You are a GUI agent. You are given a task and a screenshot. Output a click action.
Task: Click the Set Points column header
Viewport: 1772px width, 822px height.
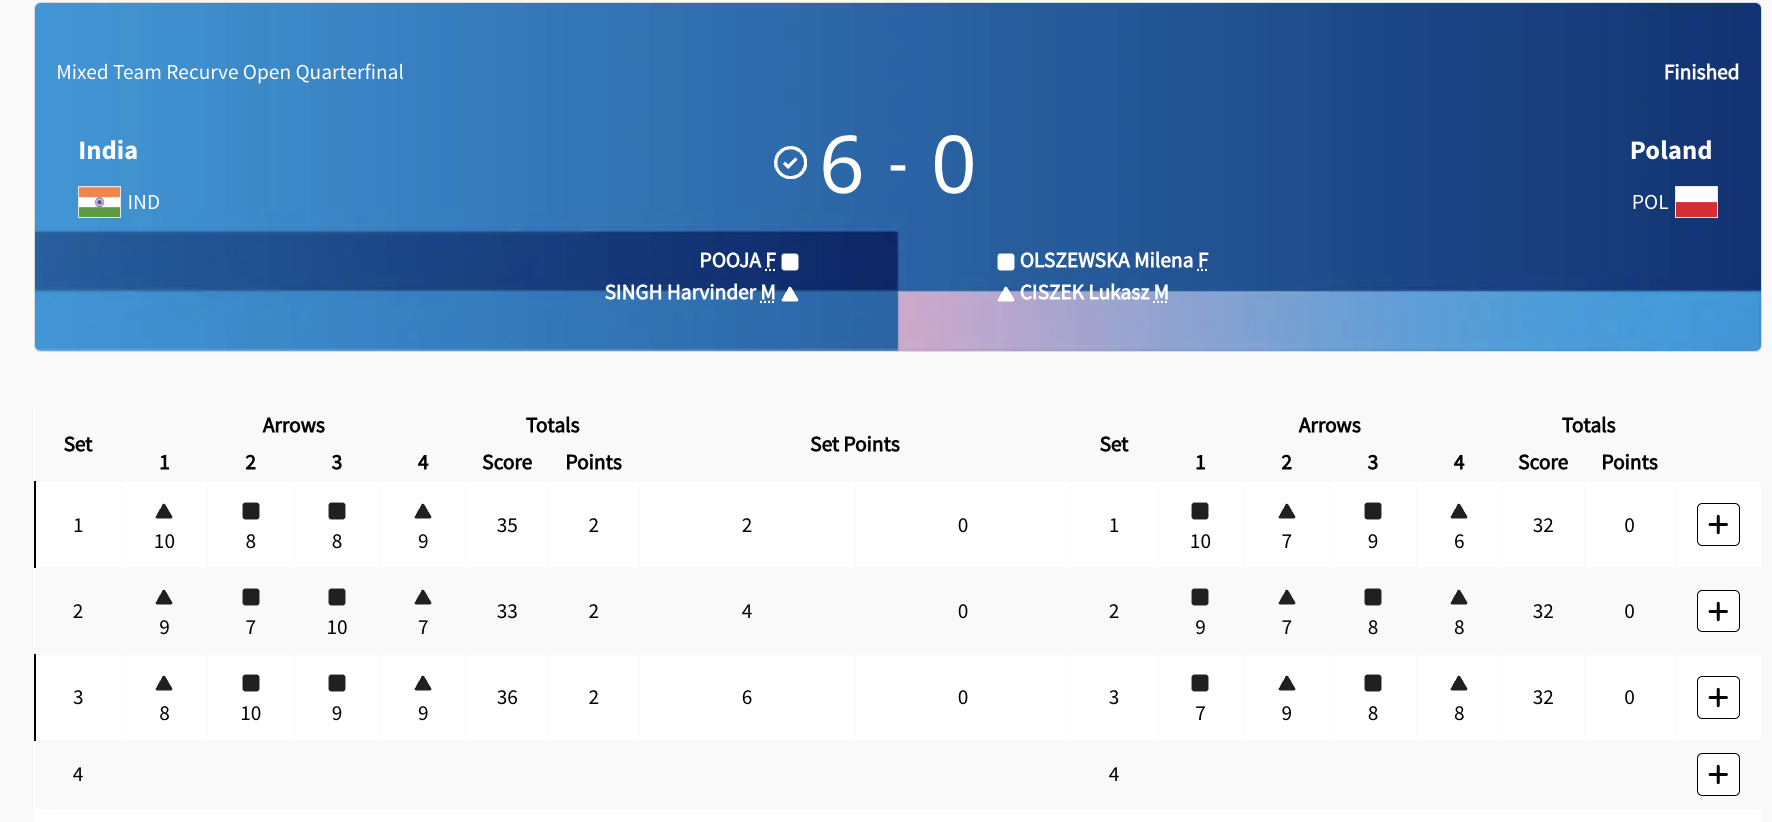854,444
